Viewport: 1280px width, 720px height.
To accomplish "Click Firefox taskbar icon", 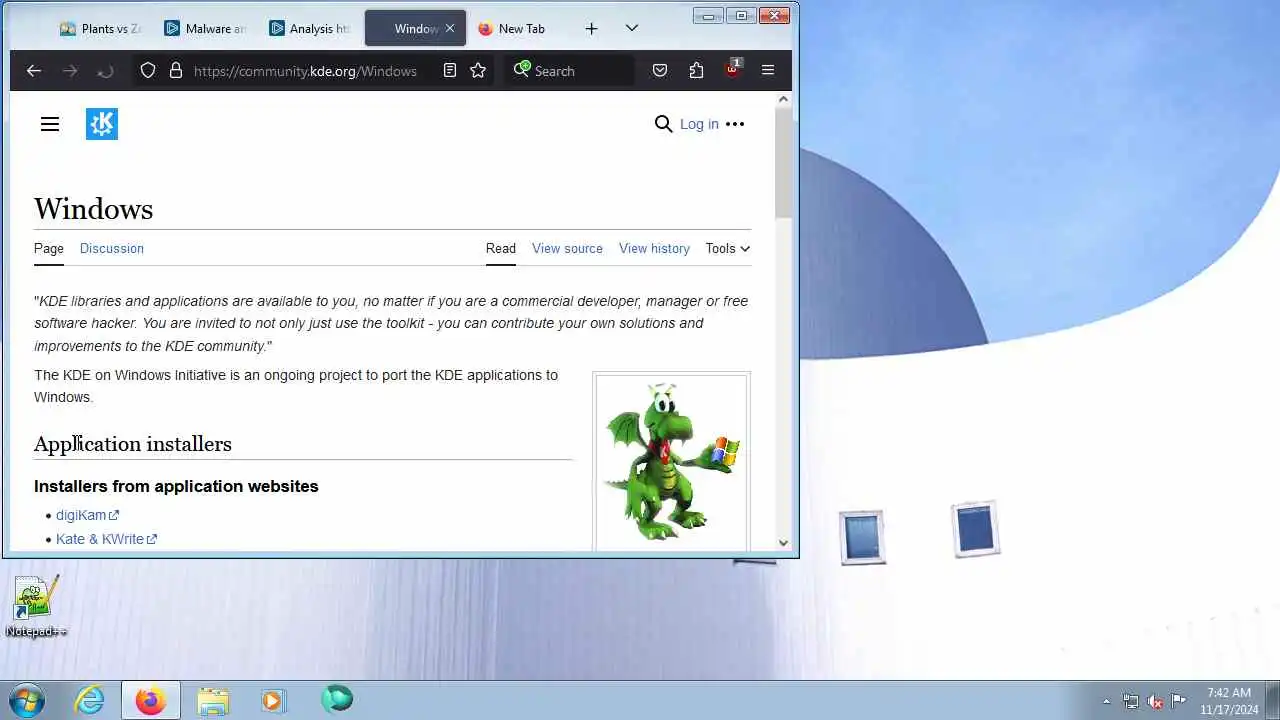I will point(151,700).
